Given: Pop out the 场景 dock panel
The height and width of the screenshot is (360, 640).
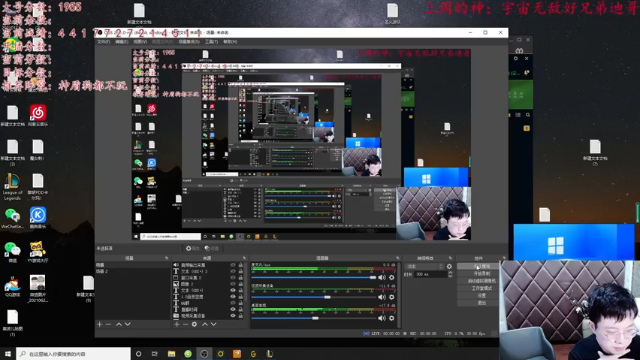Looking at the screenshot, I should (166, 258).
